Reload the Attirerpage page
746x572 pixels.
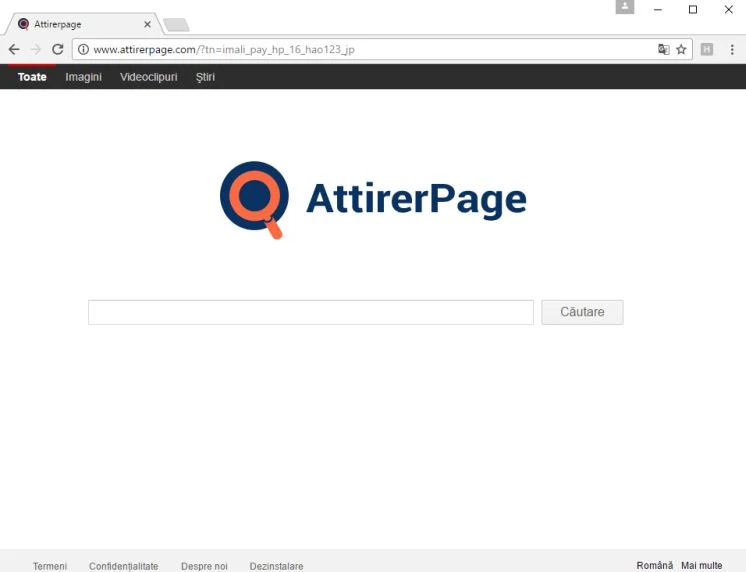pos(58,49)
